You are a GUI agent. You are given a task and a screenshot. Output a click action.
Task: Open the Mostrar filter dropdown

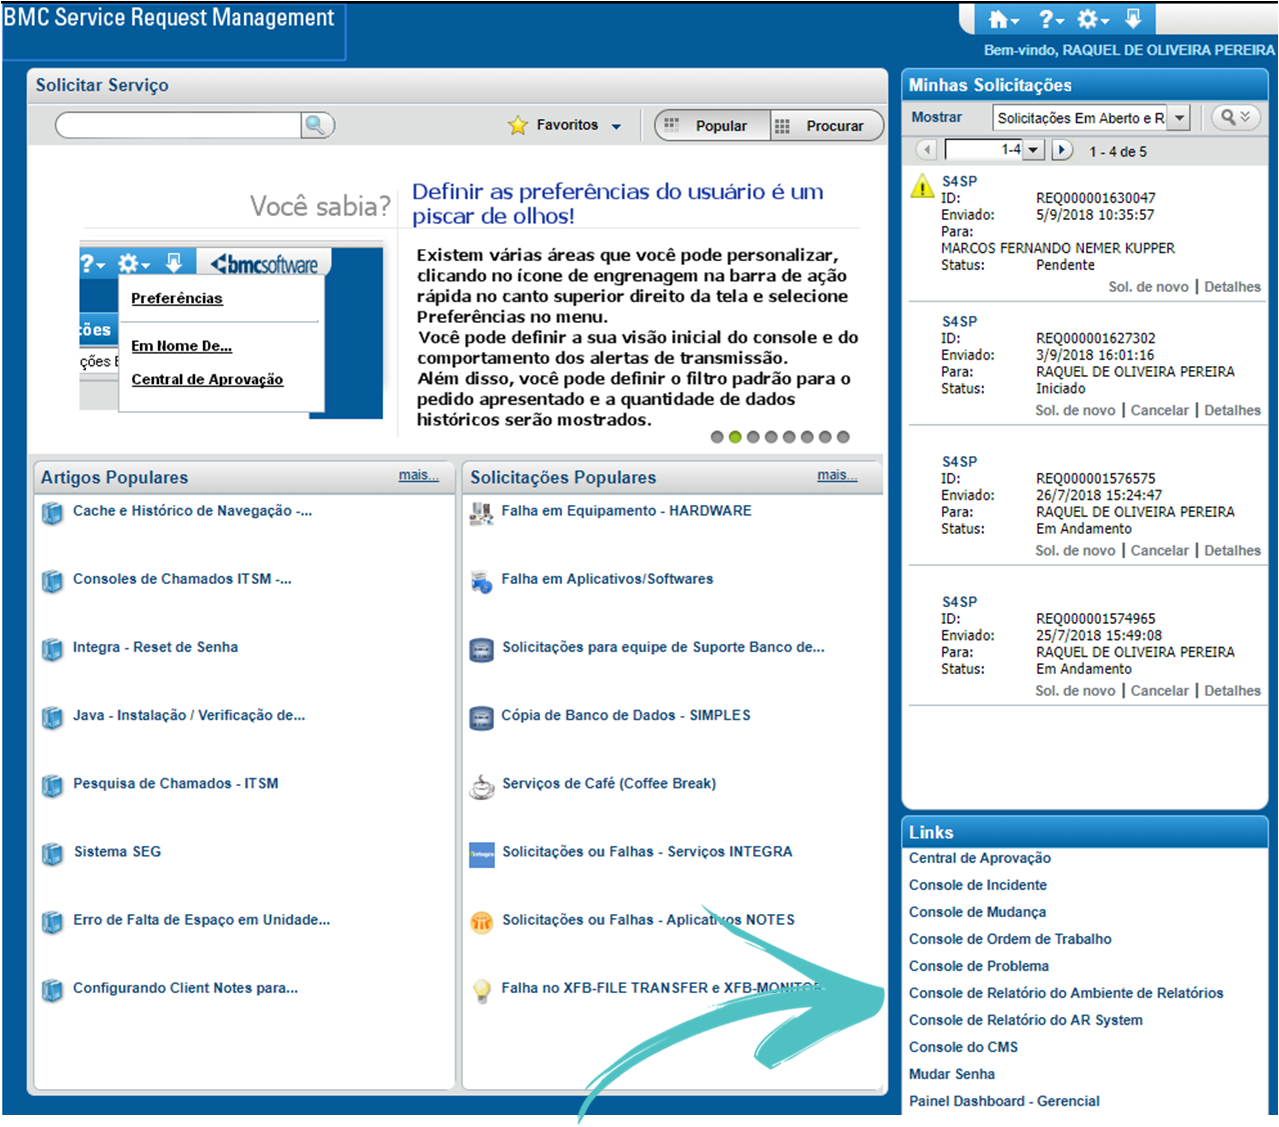1180,118
